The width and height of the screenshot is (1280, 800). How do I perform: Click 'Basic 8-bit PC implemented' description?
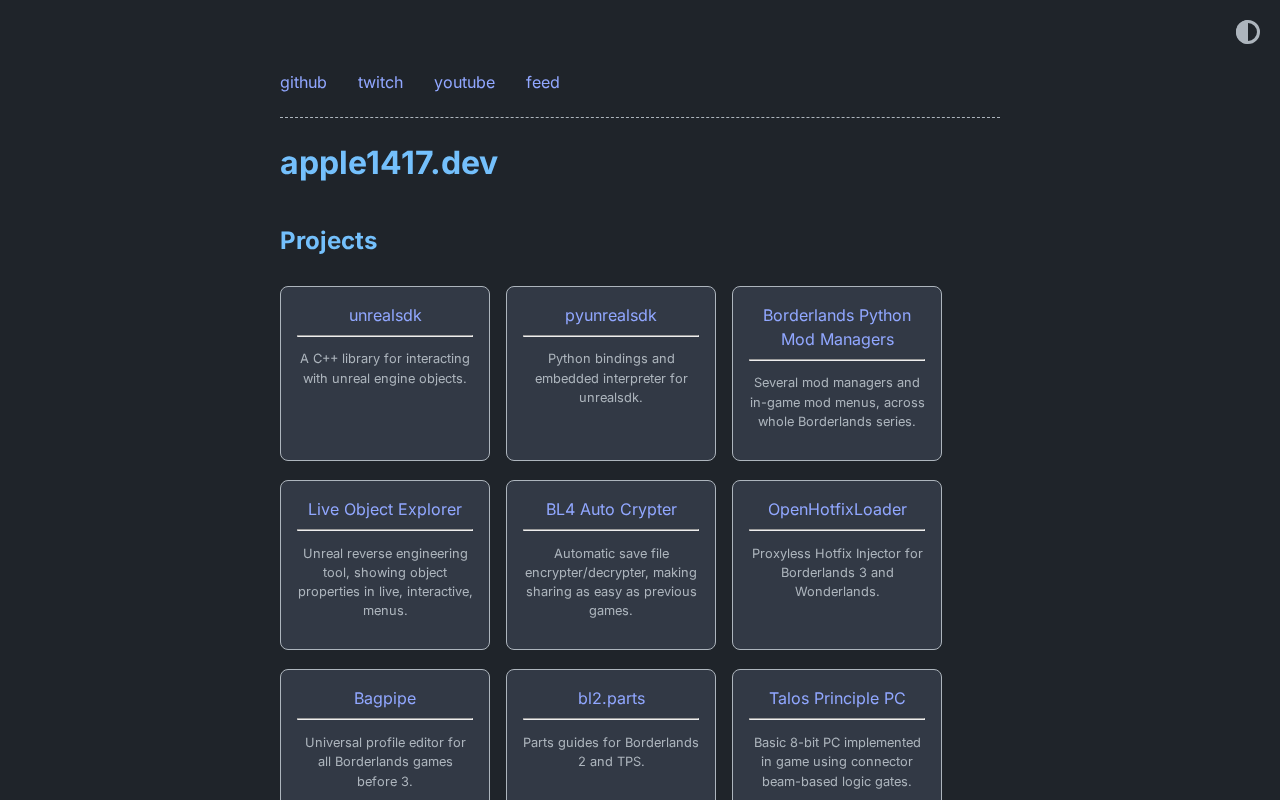(837, 762)
